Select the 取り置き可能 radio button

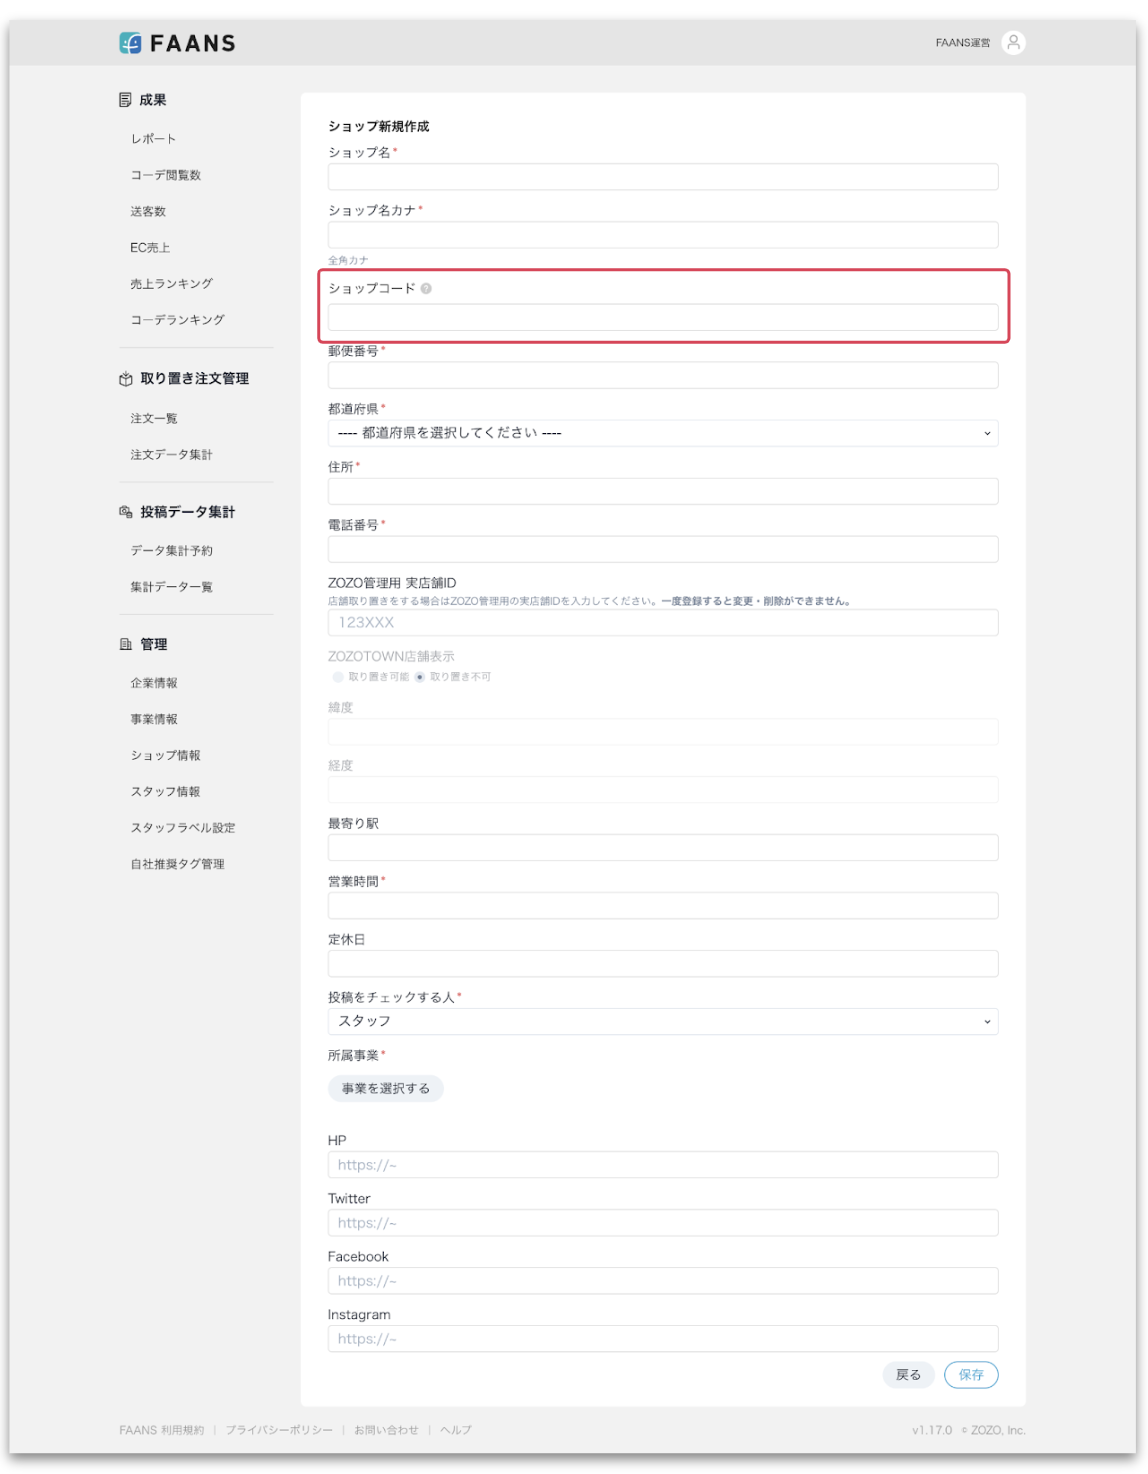(x=338, y=677)
